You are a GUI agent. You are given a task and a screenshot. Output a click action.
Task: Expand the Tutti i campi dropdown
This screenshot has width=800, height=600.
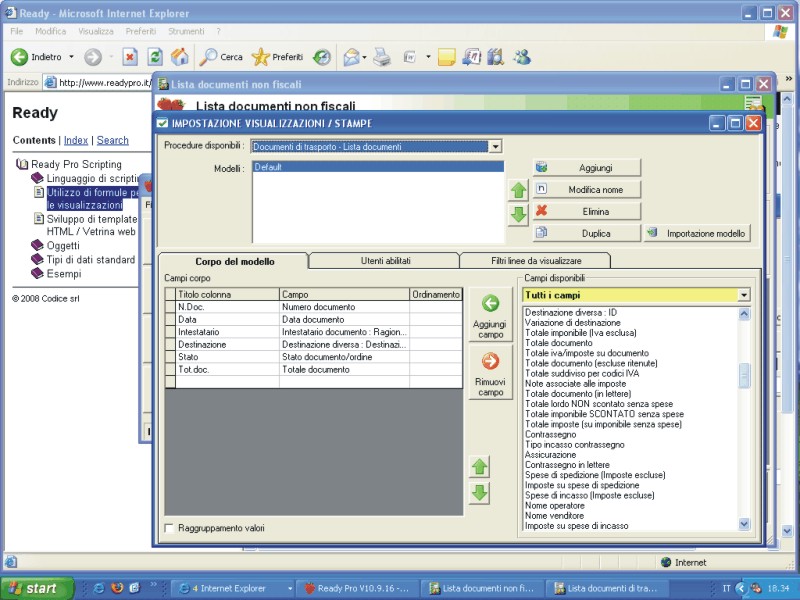(x=743, y=295)
